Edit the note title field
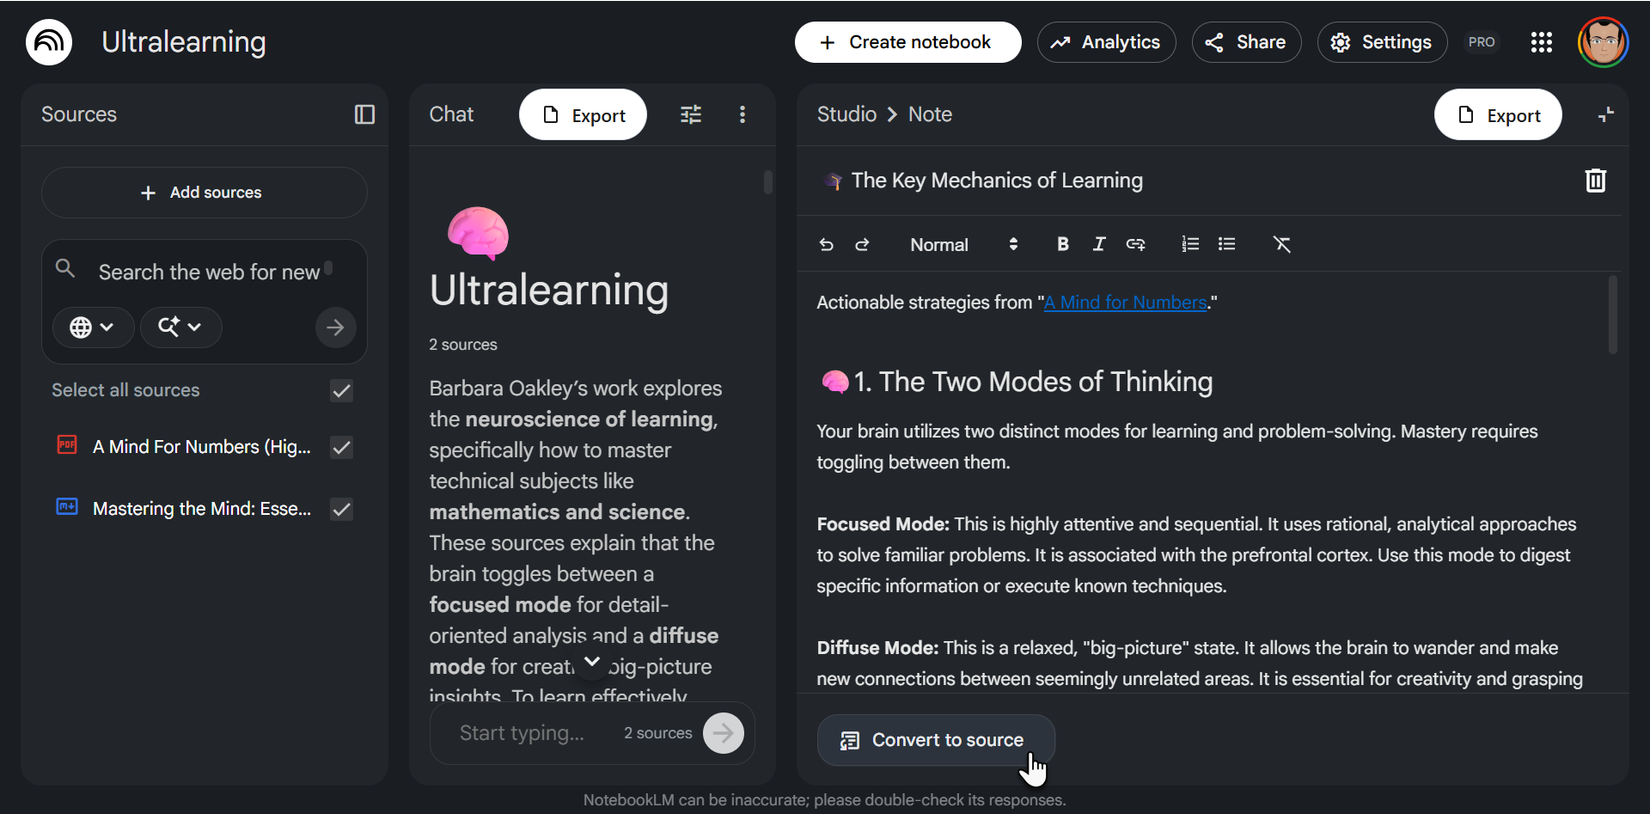Viewport: 1650px width, 814px height. click(997, 180)
